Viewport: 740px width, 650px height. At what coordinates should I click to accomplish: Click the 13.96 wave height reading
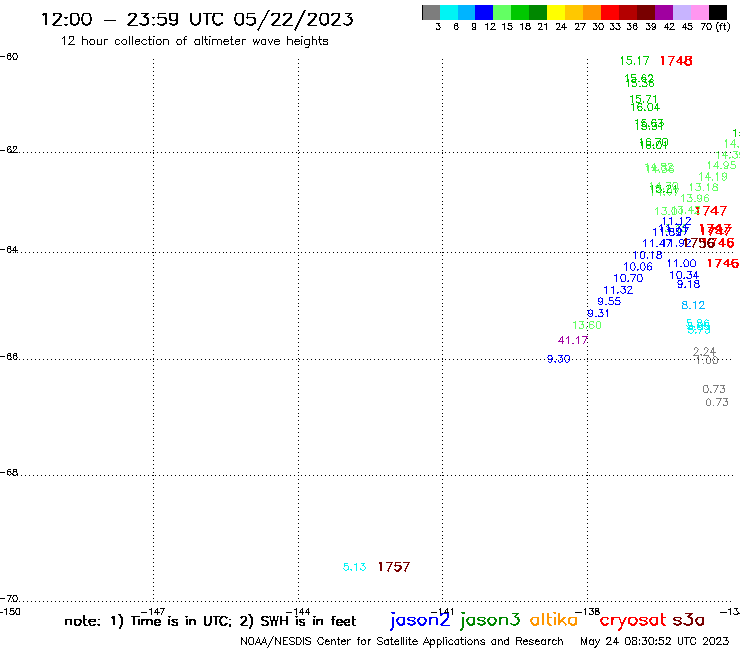695,199
